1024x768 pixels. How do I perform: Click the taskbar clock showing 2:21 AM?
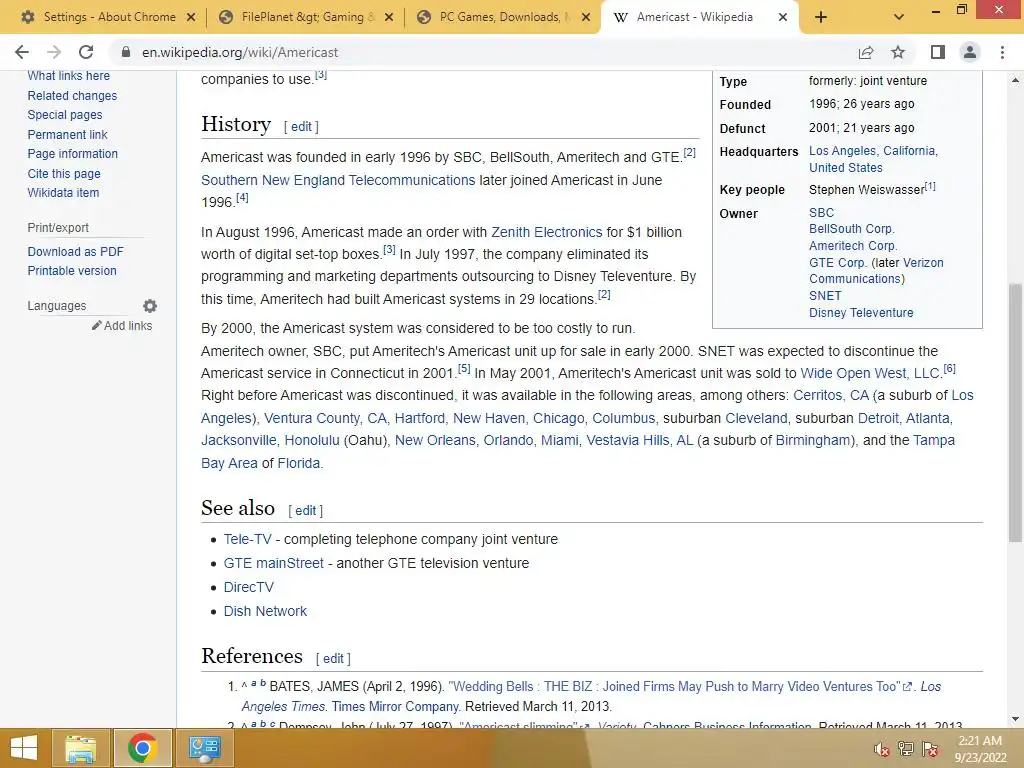[980, 749]
